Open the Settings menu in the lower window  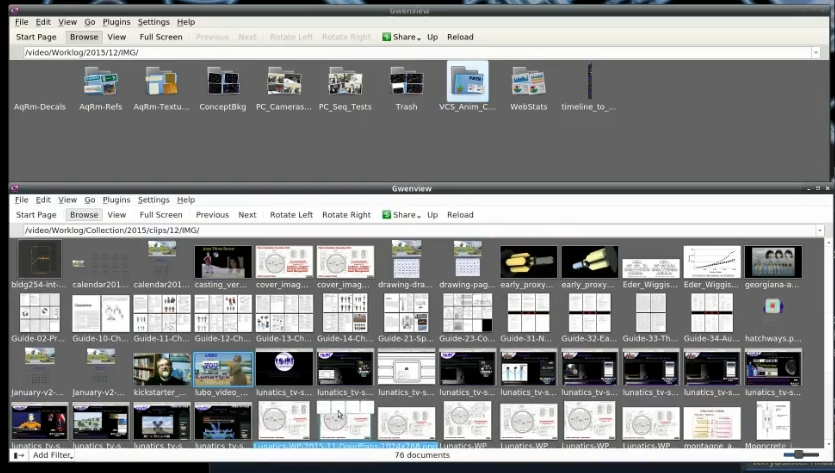tap(153, 200)
